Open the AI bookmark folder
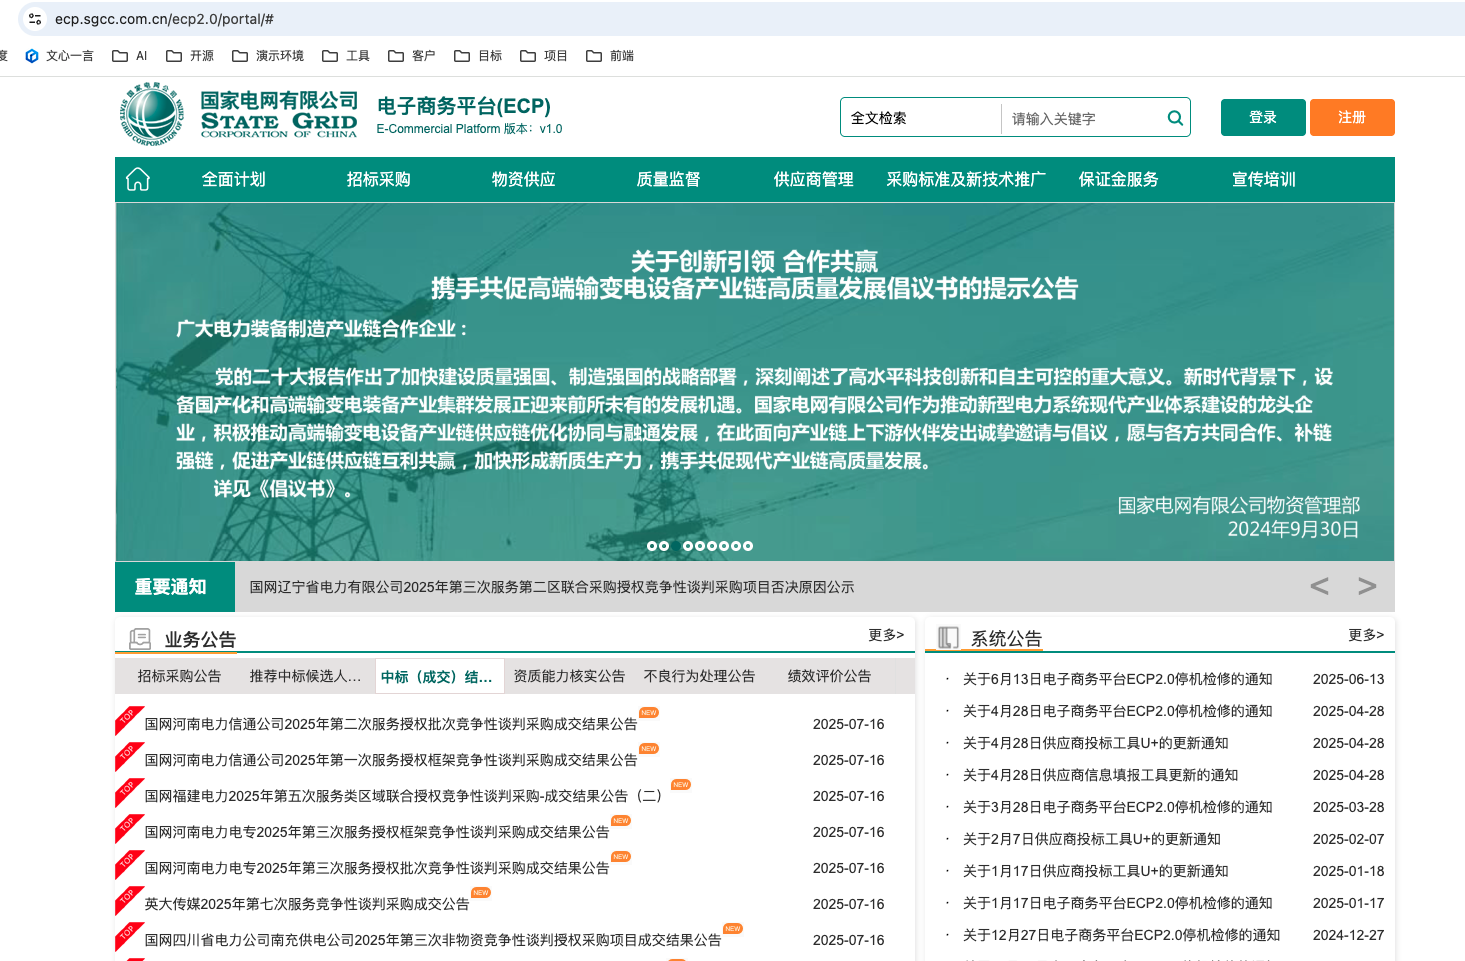 (130, 56)
